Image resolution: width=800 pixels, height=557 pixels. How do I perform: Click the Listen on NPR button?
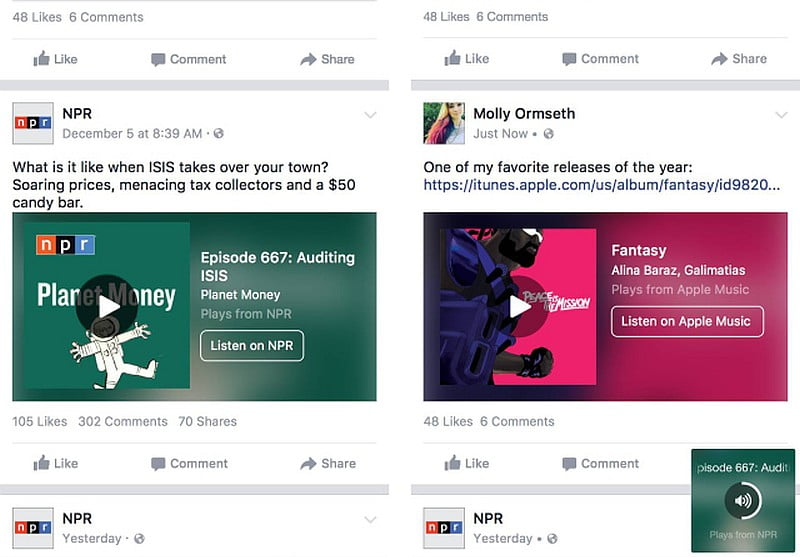(252, 345)
